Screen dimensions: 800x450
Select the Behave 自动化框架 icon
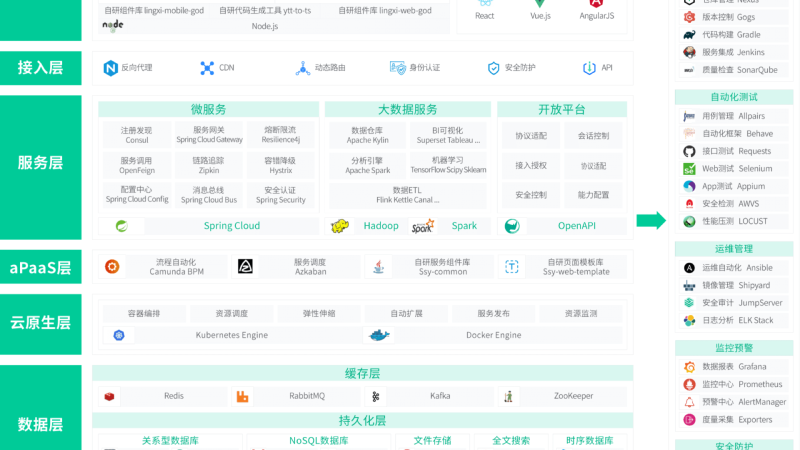pos(689,134)
